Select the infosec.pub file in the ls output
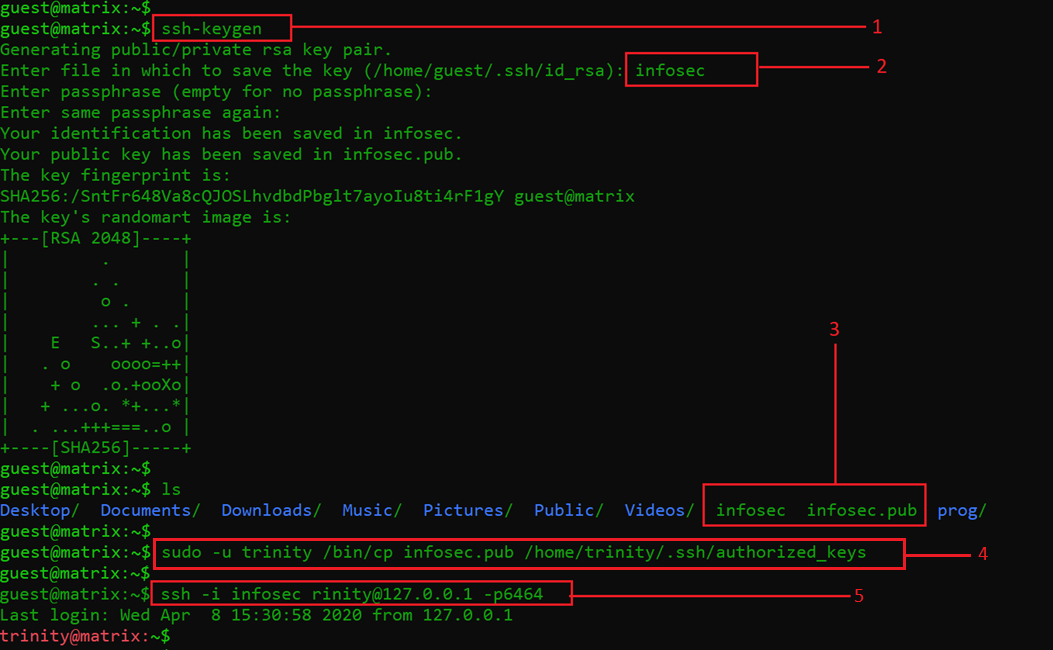This screenshot has width=1053, height=650. [x=861, y=510]
